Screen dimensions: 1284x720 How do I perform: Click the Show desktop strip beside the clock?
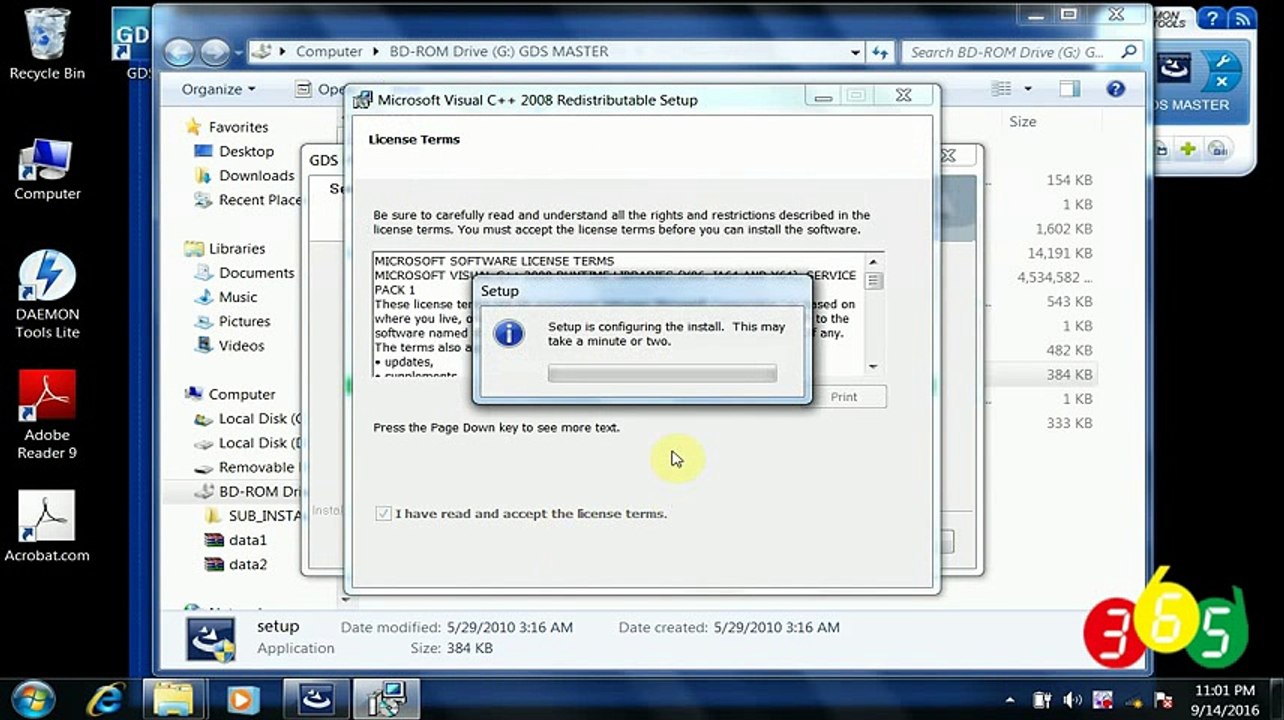coord(1277,699)
